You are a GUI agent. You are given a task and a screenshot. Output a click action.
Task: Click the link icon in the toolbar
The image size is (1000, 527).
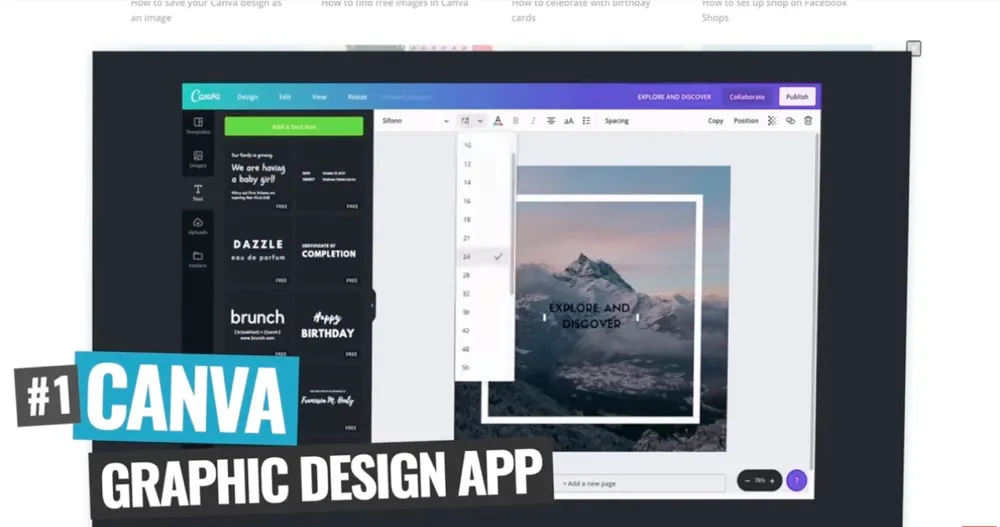790,121
